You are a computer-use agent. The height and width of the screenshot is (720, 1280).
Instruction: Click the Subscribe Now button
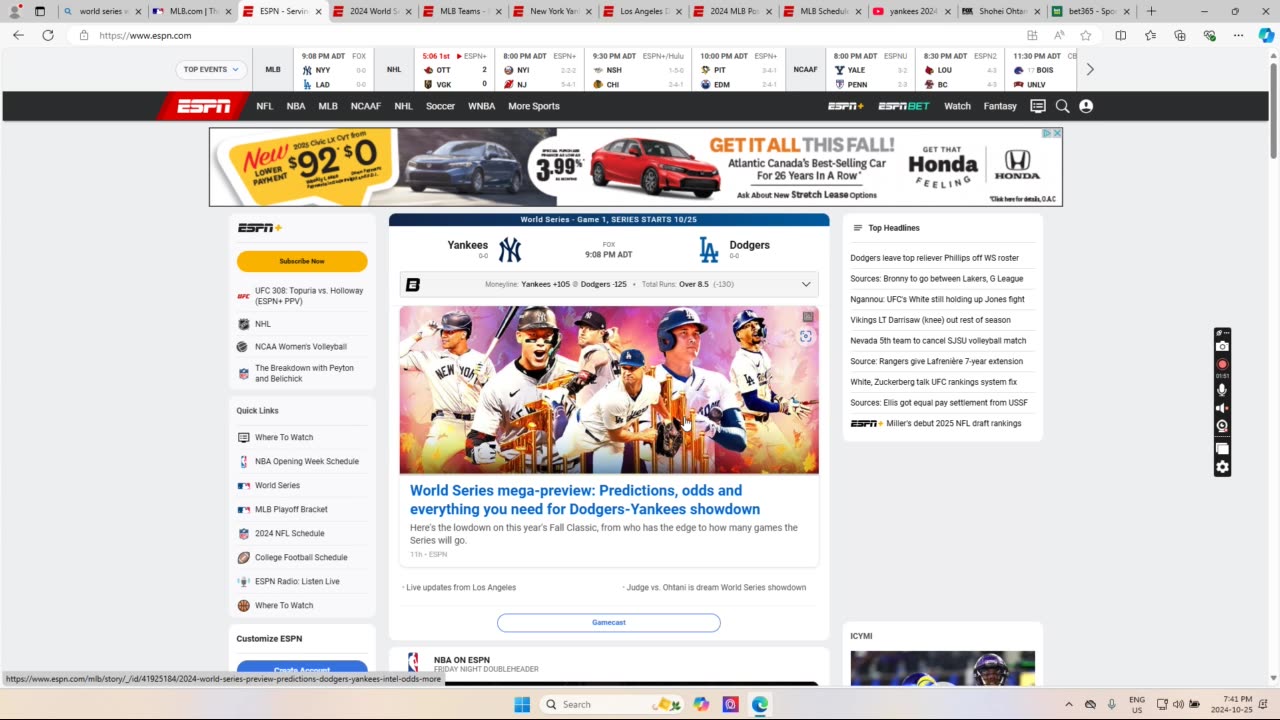pyautogui.click(x=302, y=261)
